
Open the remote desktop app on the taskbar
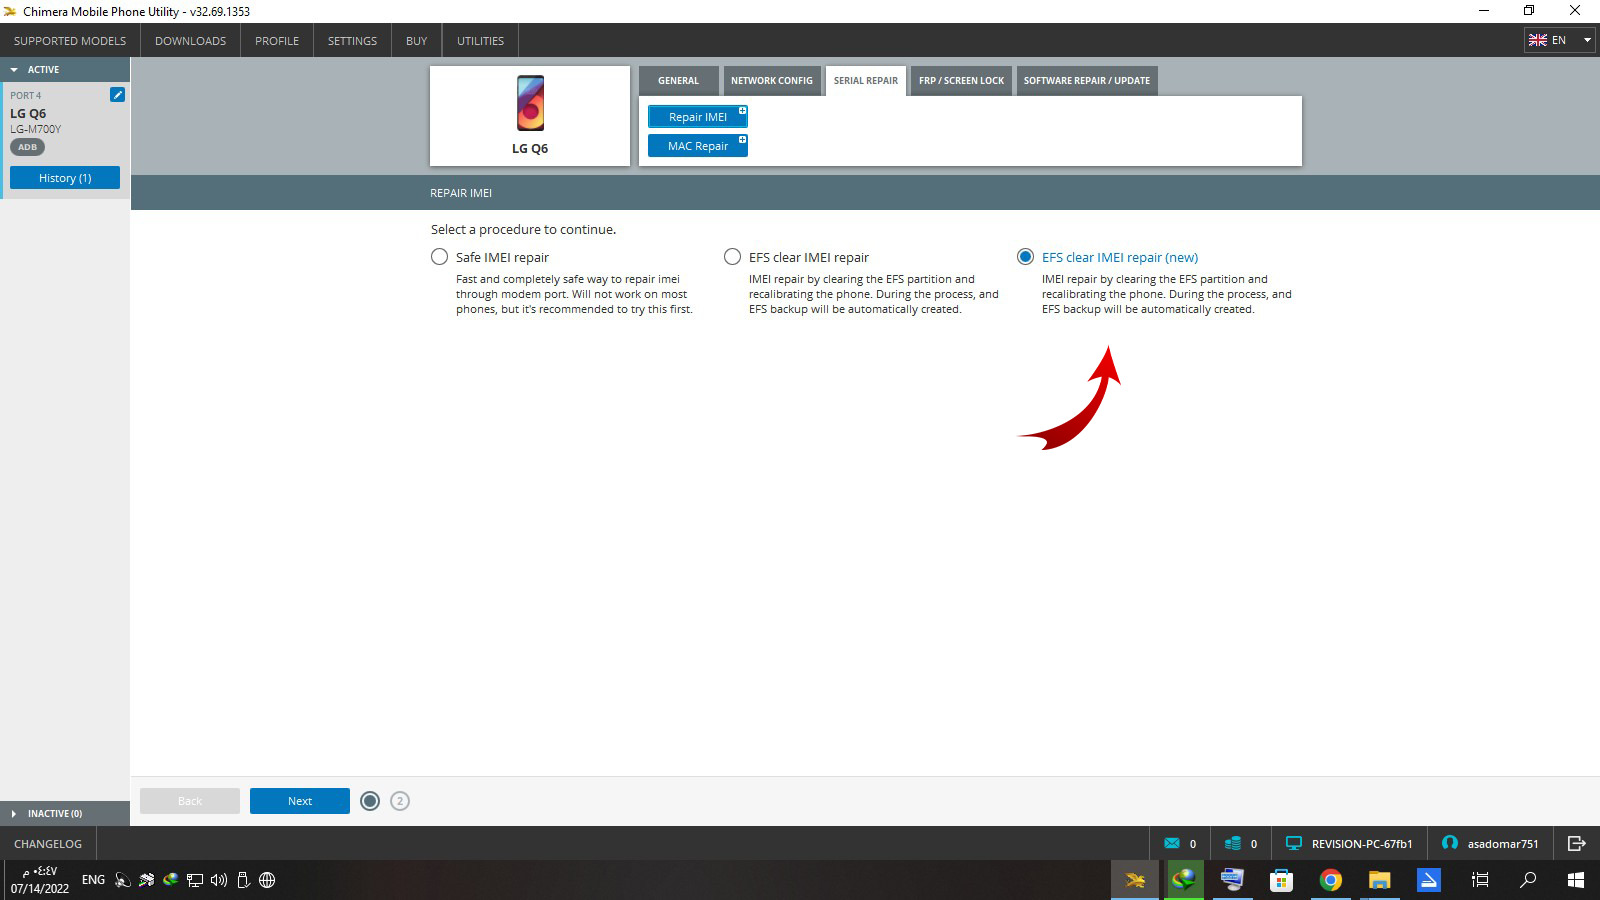pos(1233,880)
